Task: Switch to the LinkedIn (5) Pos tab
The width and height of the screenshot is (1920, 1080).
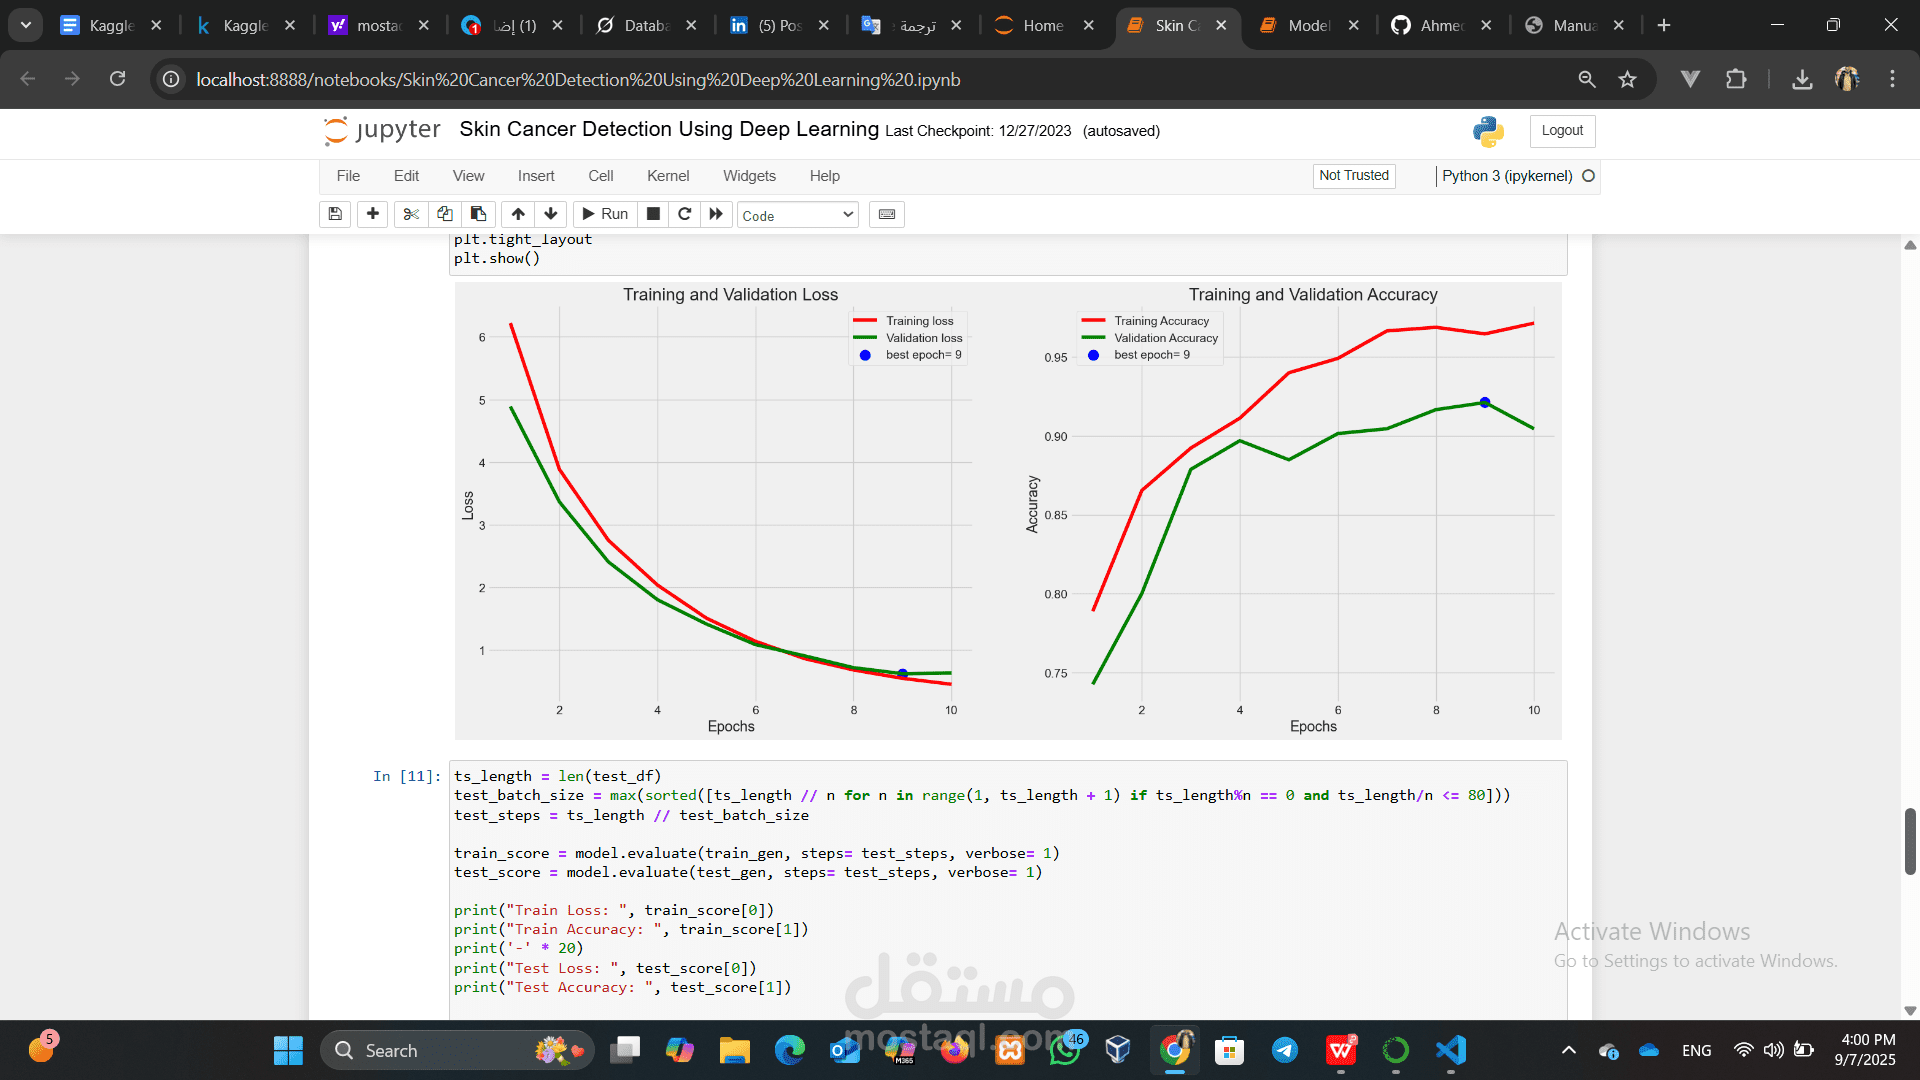Action: point(779,25)
